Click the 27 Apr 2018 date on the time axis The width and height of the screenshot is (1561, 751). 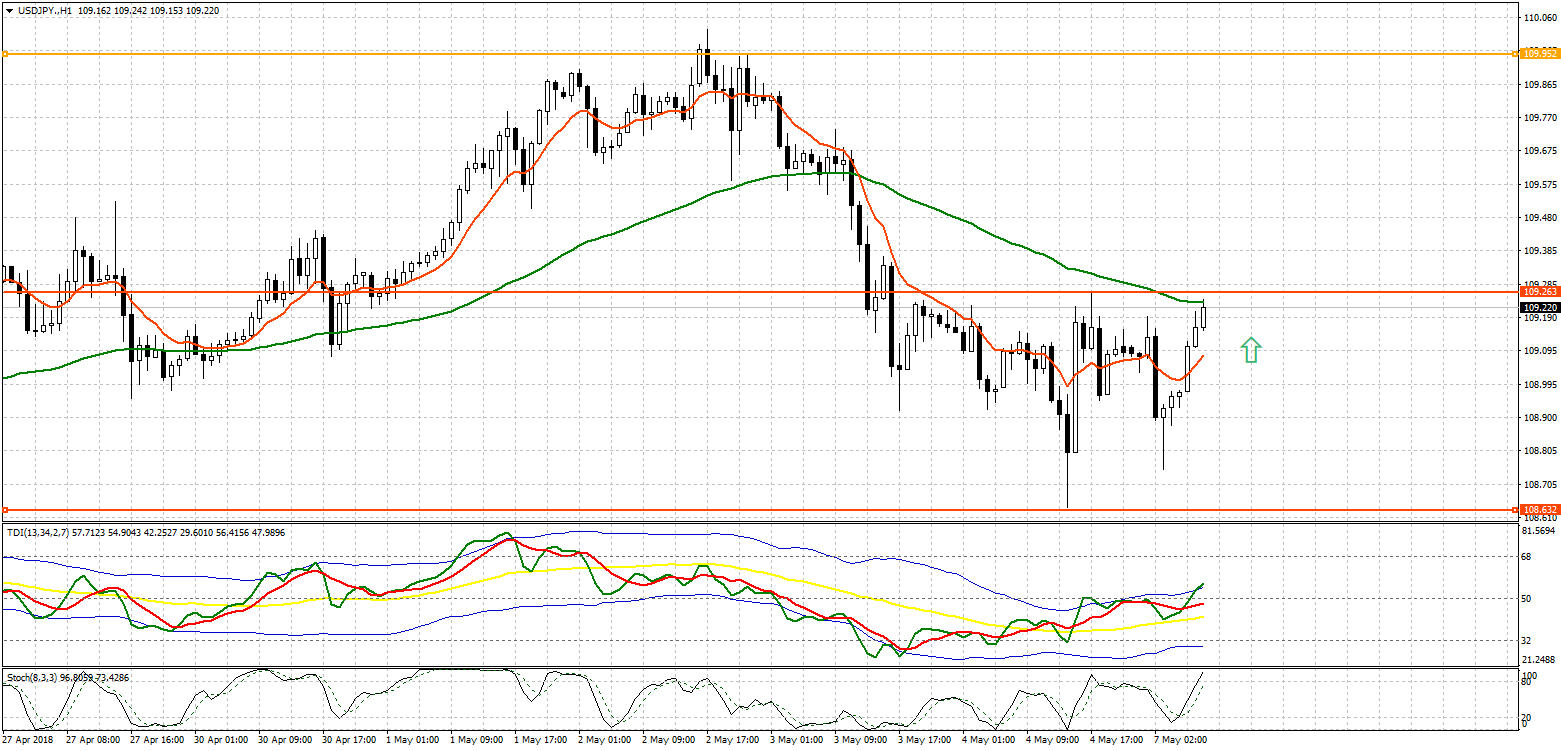(27, 740)
